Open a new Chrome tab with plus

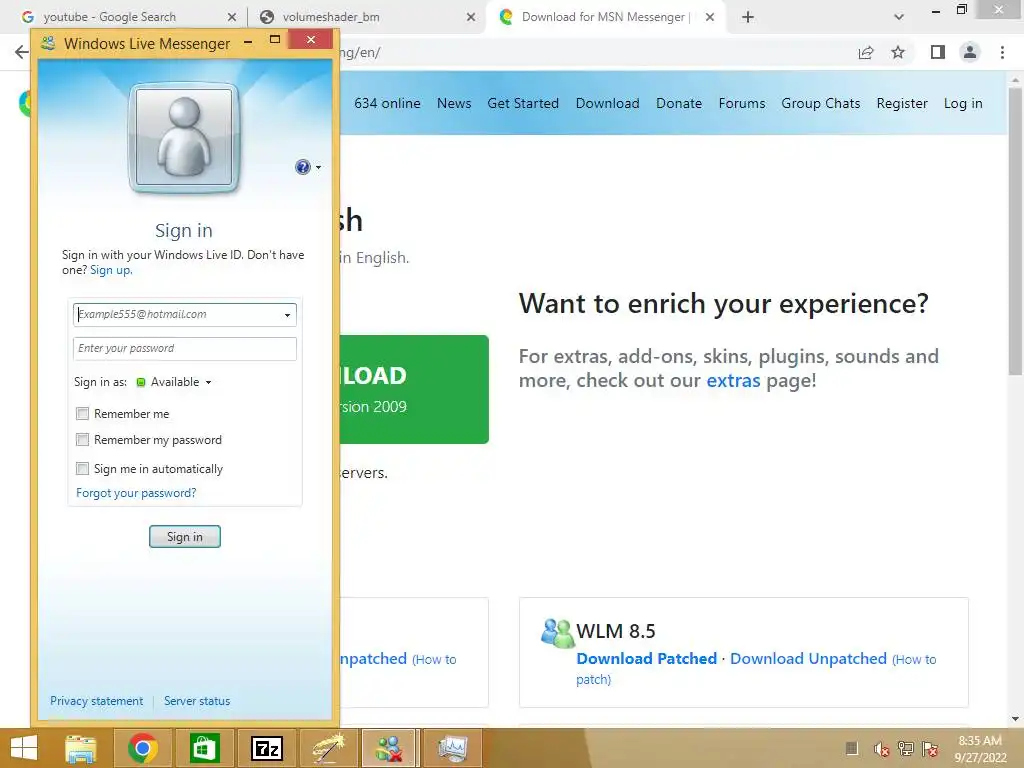(748, 17)
